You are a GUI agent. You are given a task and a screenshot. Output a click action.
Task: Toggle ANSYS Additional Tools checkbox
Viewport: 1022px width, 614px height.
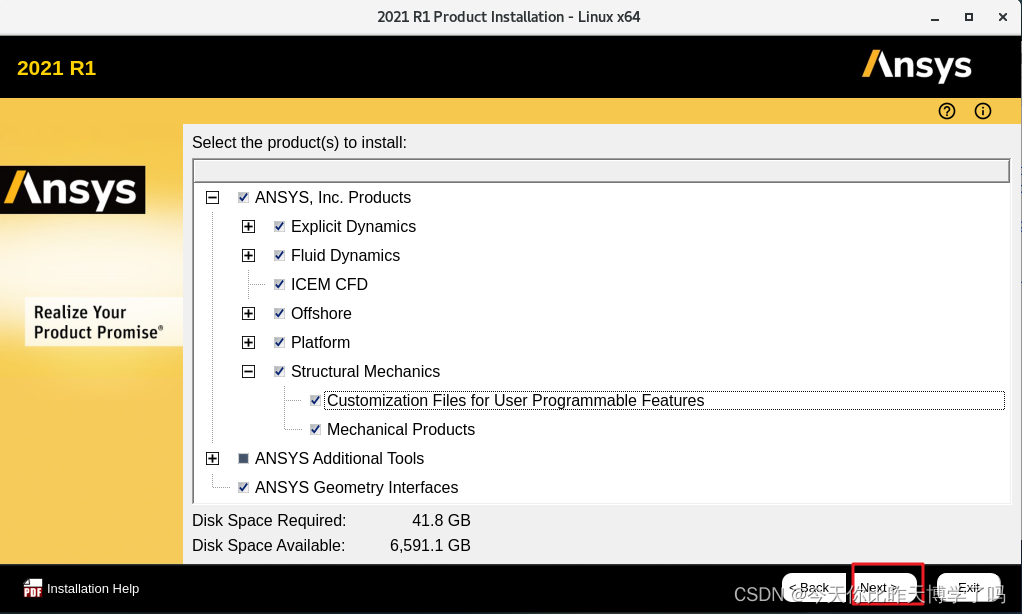(x=244, y=459)
